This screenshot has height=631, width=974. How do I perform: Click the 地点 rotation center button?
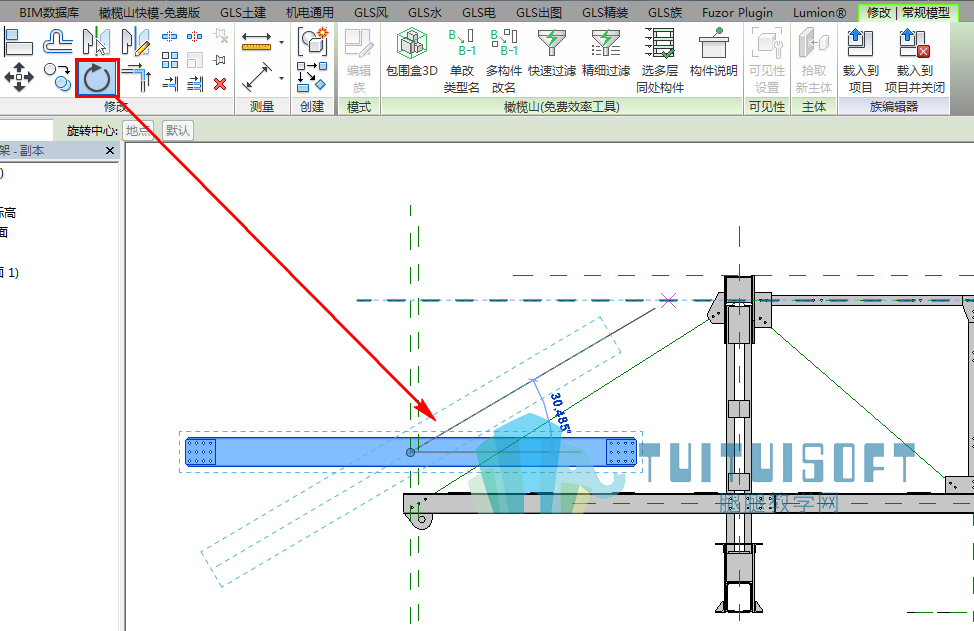tap(138, 130)
